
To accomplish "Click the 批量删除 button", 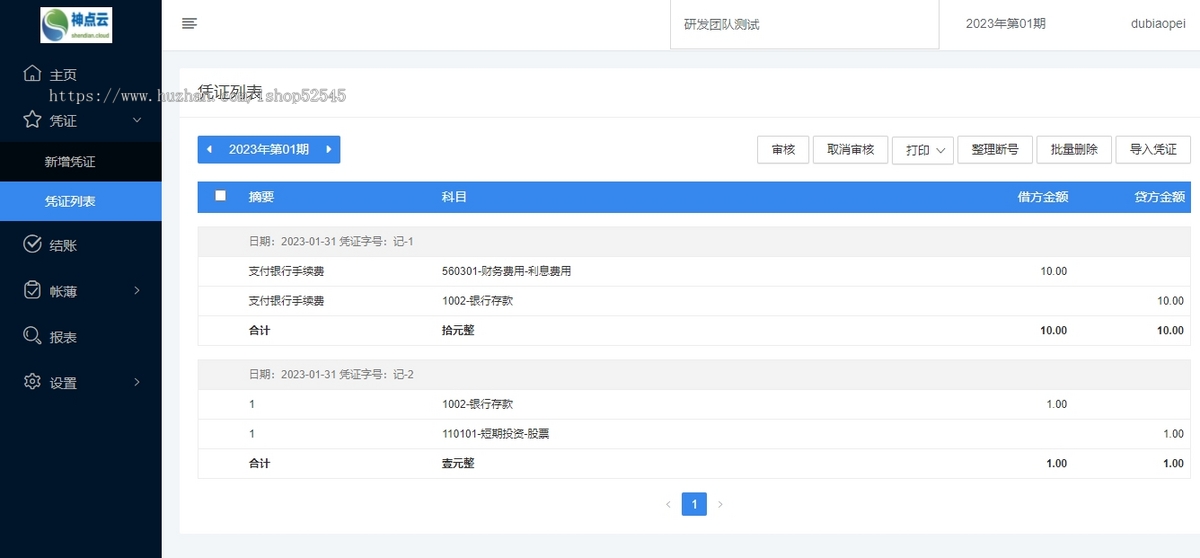I will tap(1074, 150).
